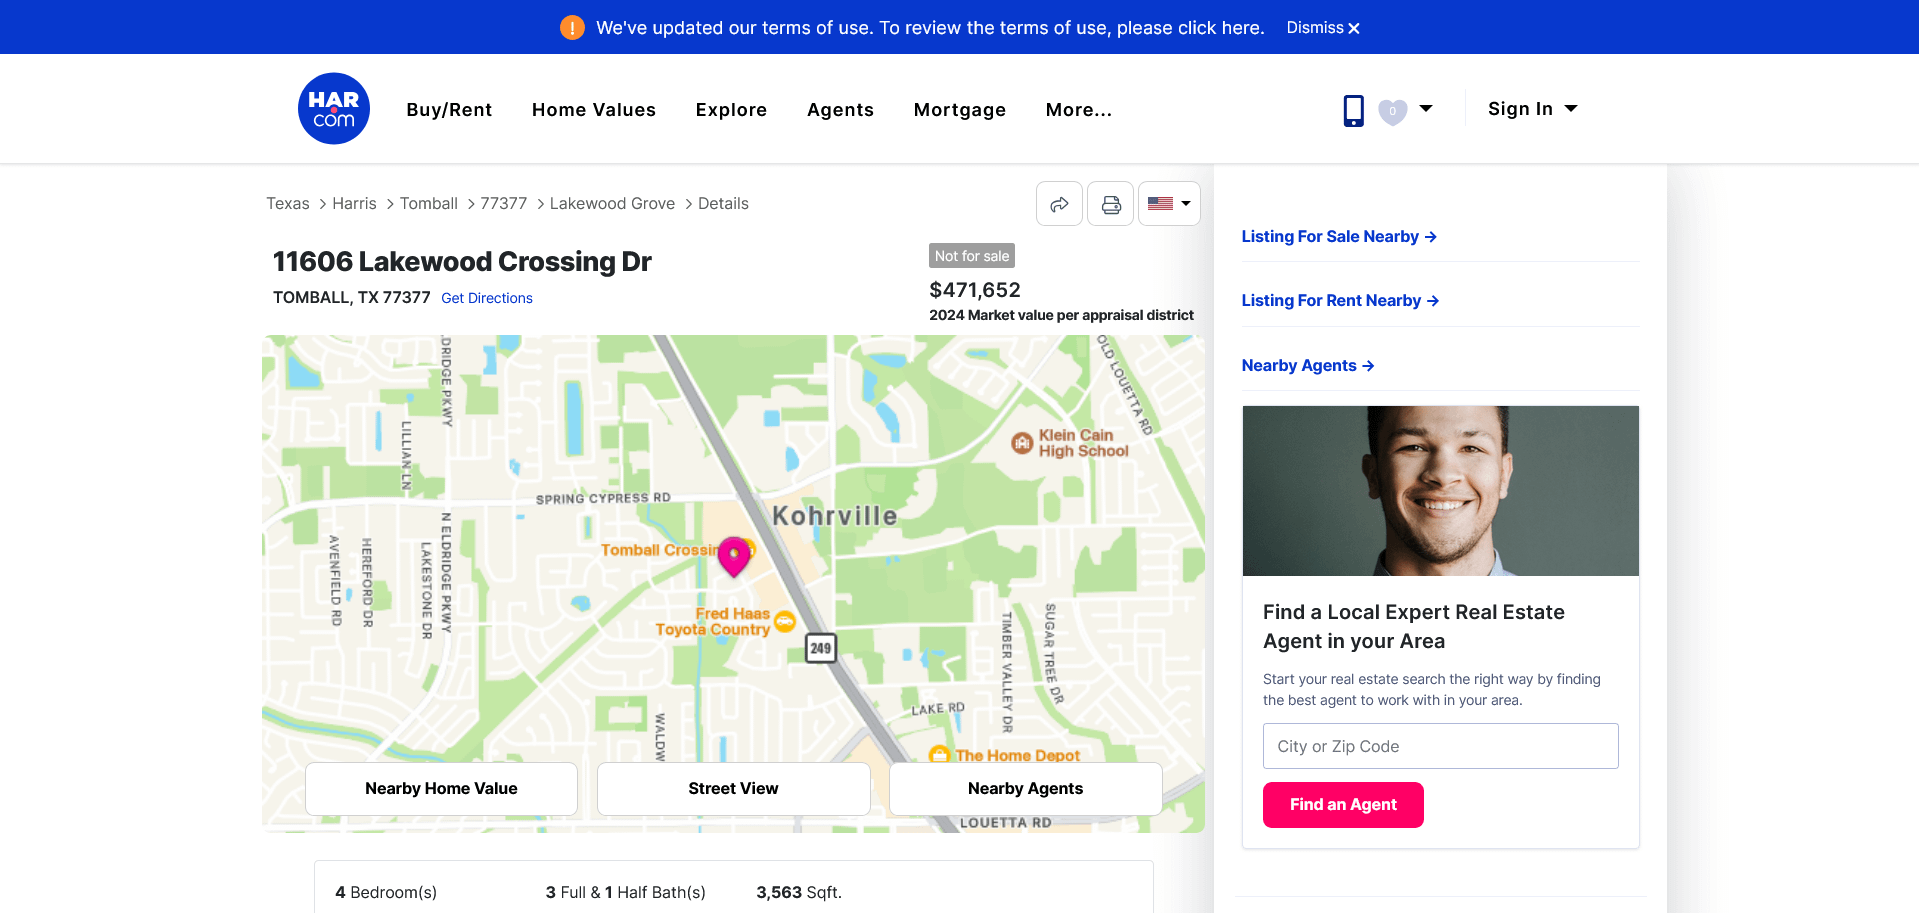The height and width of the screenshot is (913, 1920).
Task: Dismiss the terms of use banner
Action: [1323, 28]
